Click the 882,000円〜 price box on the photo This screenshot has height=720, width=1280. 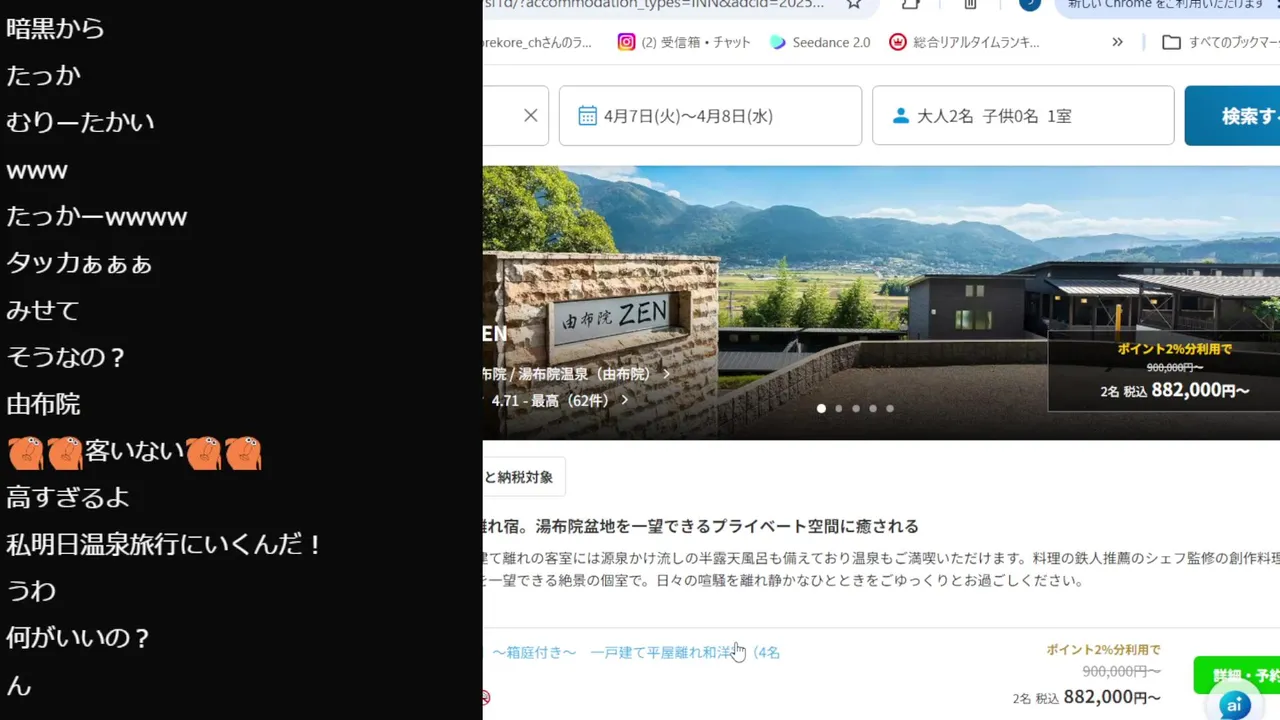1164,371
